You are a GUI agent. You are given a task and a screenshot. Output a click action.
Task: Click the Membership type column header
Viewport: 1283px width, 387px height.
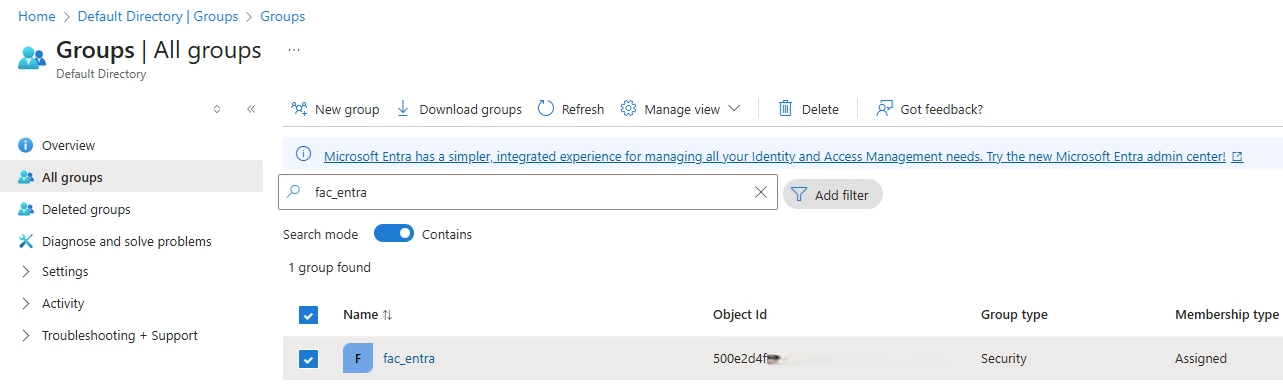(1227, 315)
